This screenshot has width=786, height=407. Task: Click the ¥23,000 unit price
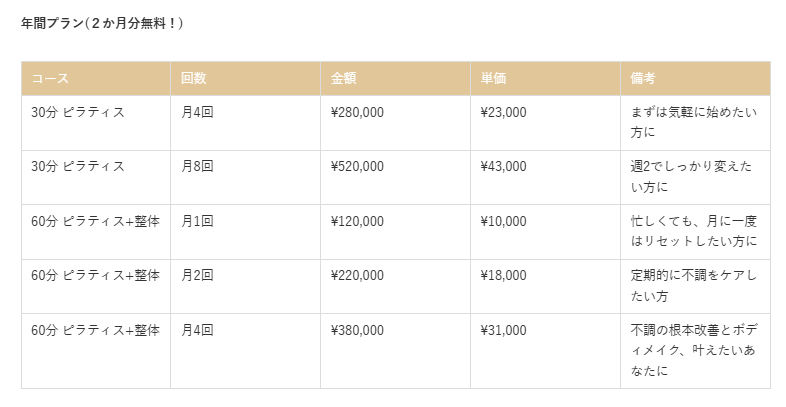tap(503, 112)
